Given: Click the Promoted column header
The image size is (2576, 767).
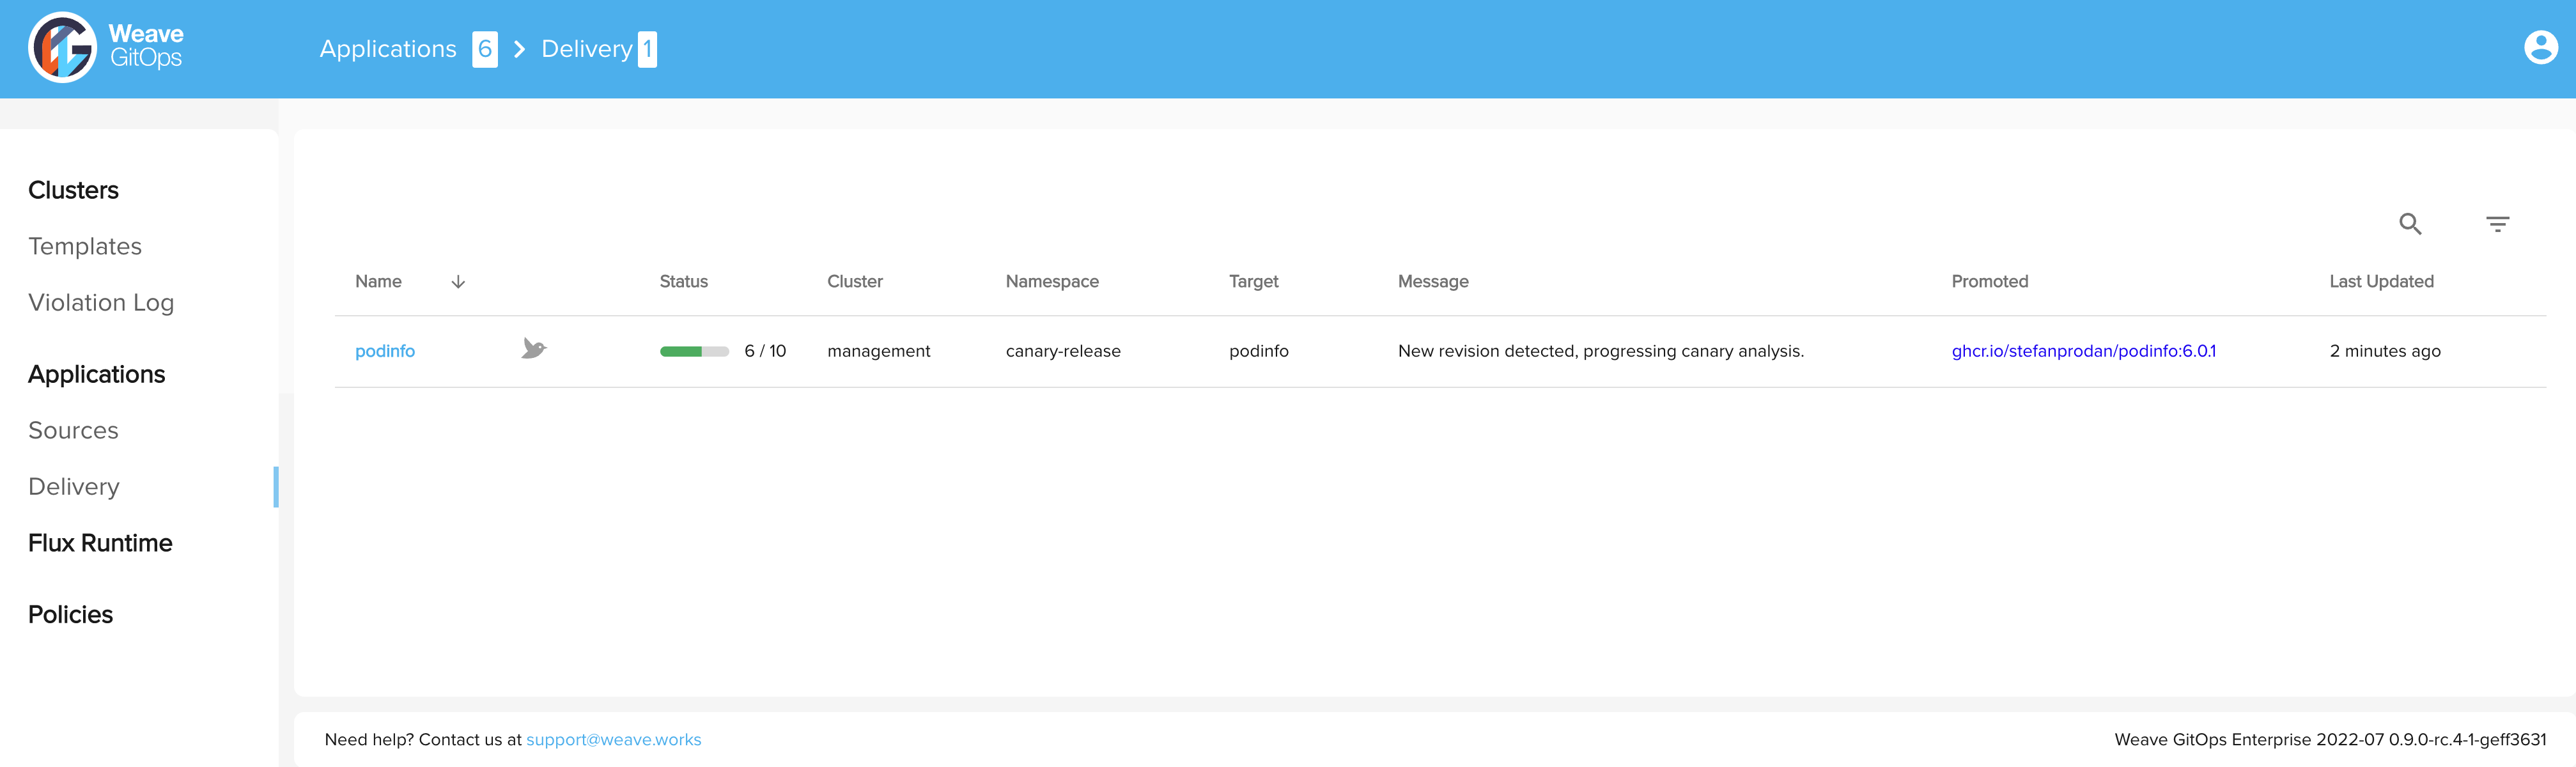Looking at the screenshot, I should [x=1990, y=282].
